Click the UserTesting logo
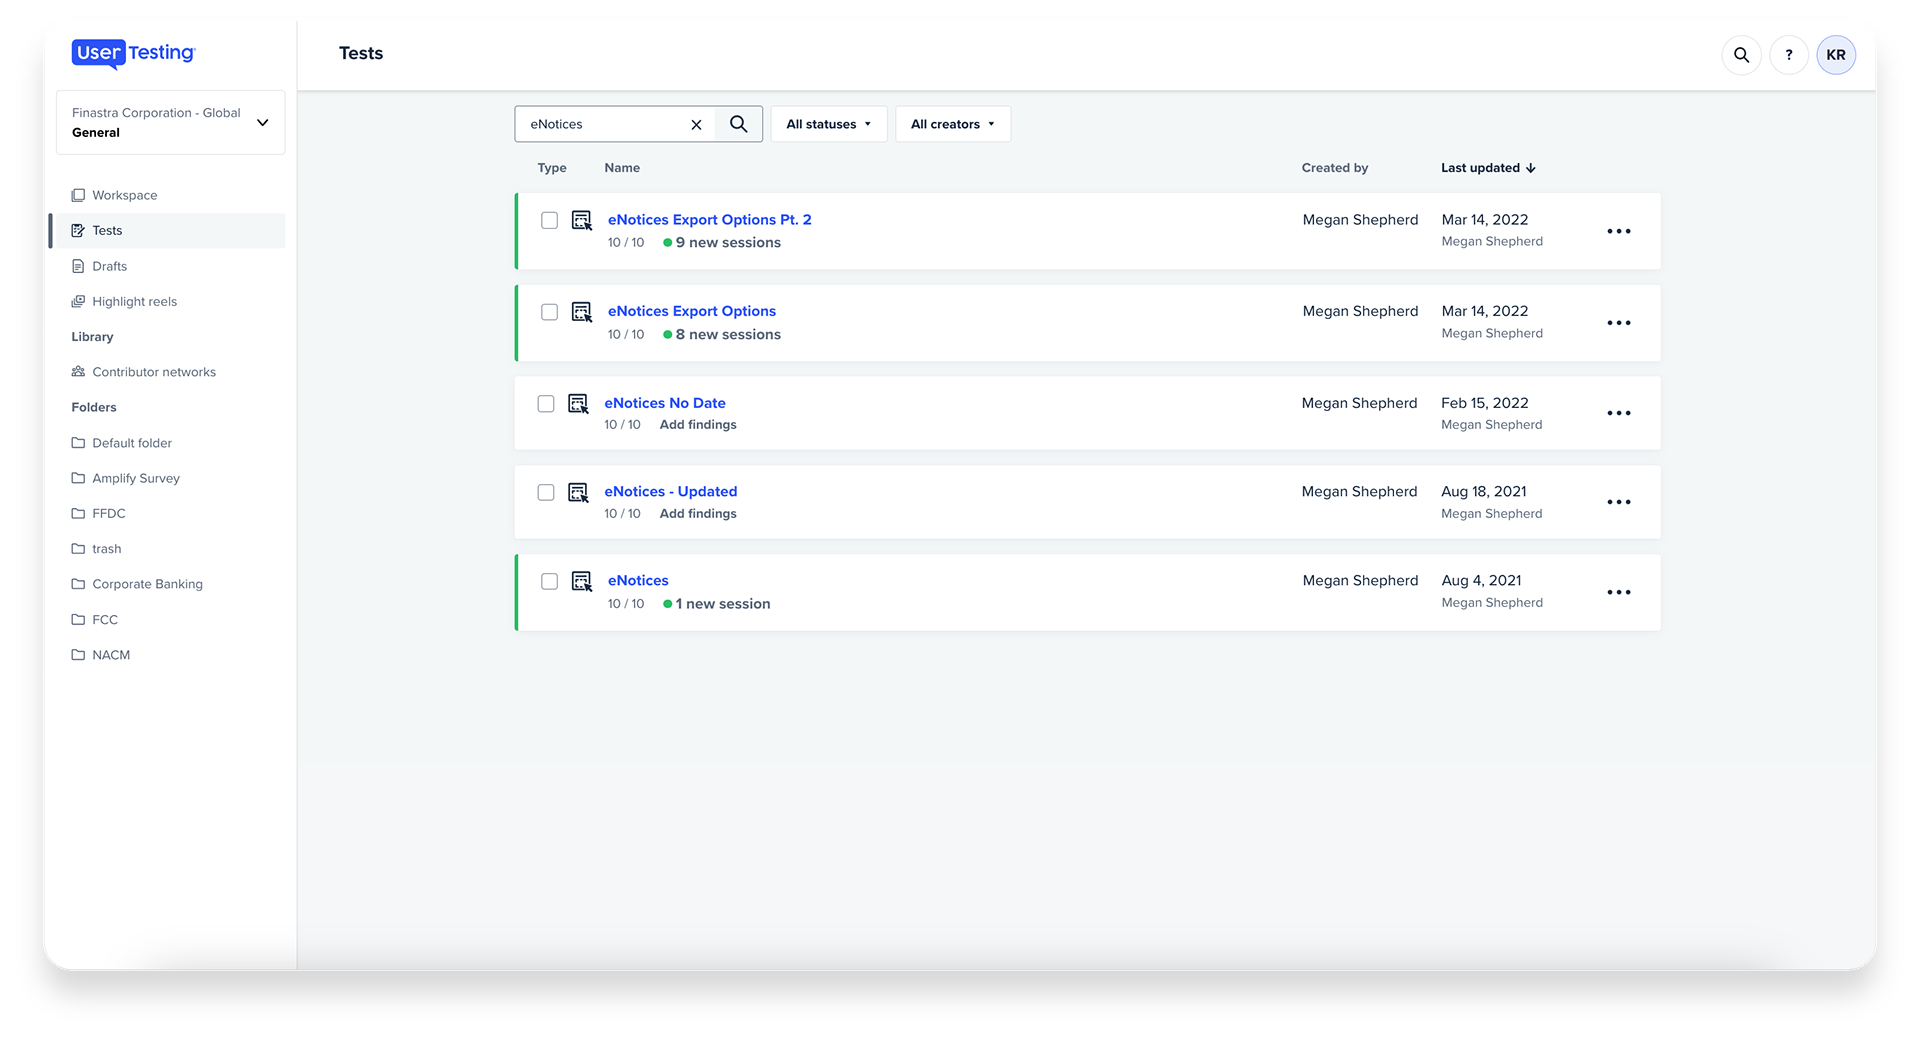Screen dimensions: 1920x1038 (133, 54)
